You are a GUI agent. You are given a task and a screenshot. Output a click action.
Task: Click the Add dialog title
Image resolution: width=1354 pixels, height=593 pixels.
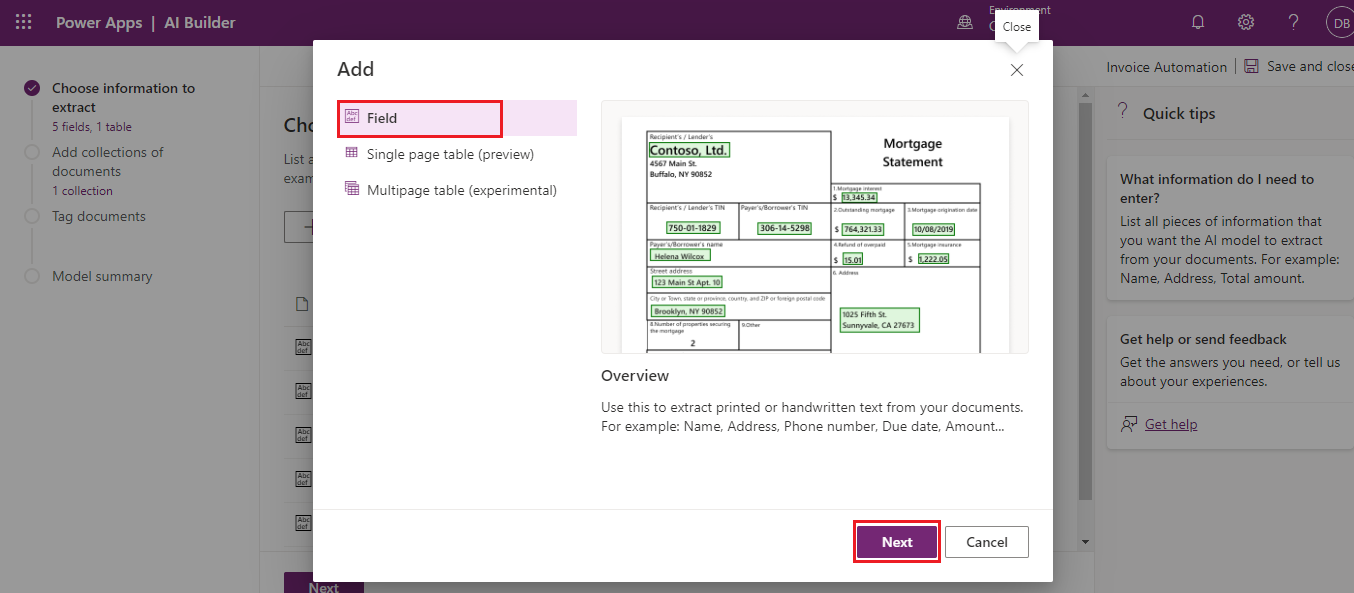[x=355, y=69]
